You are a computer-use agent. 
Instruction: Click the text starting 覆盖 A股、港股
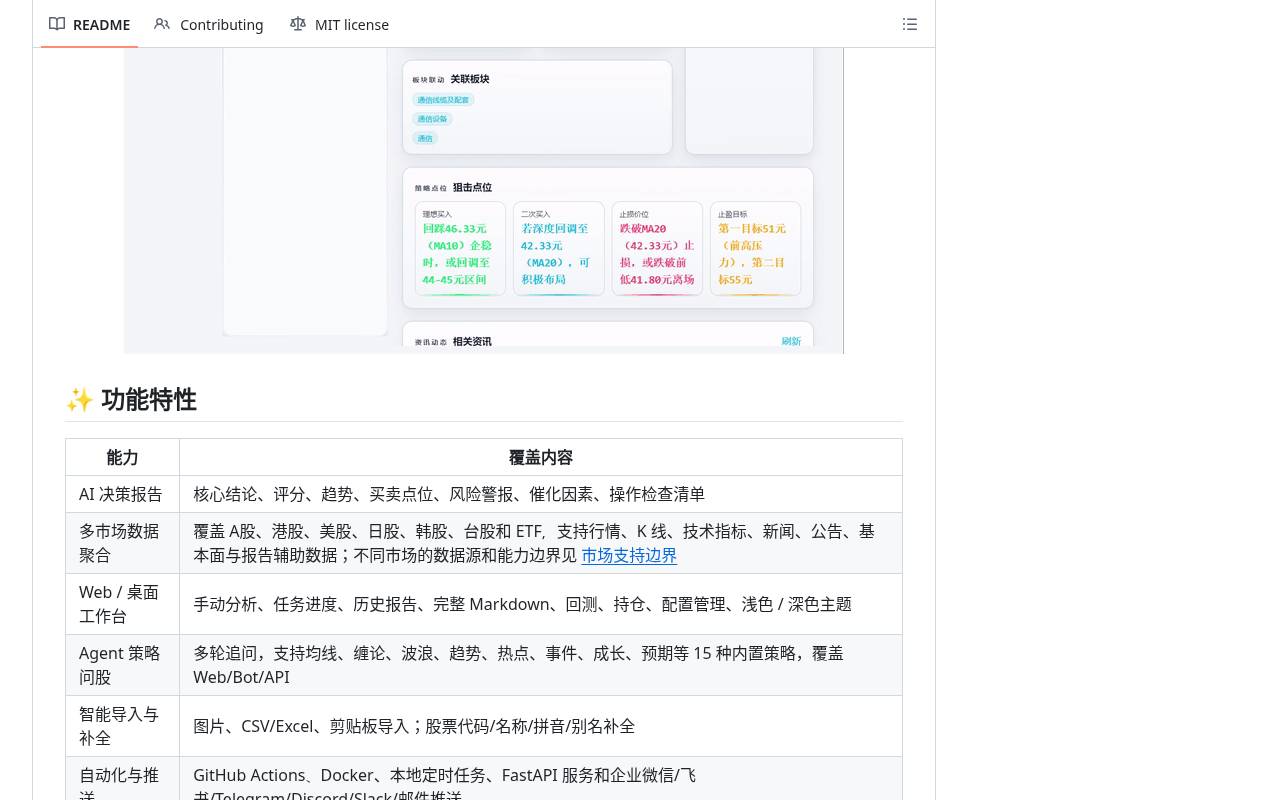(534, 543)
